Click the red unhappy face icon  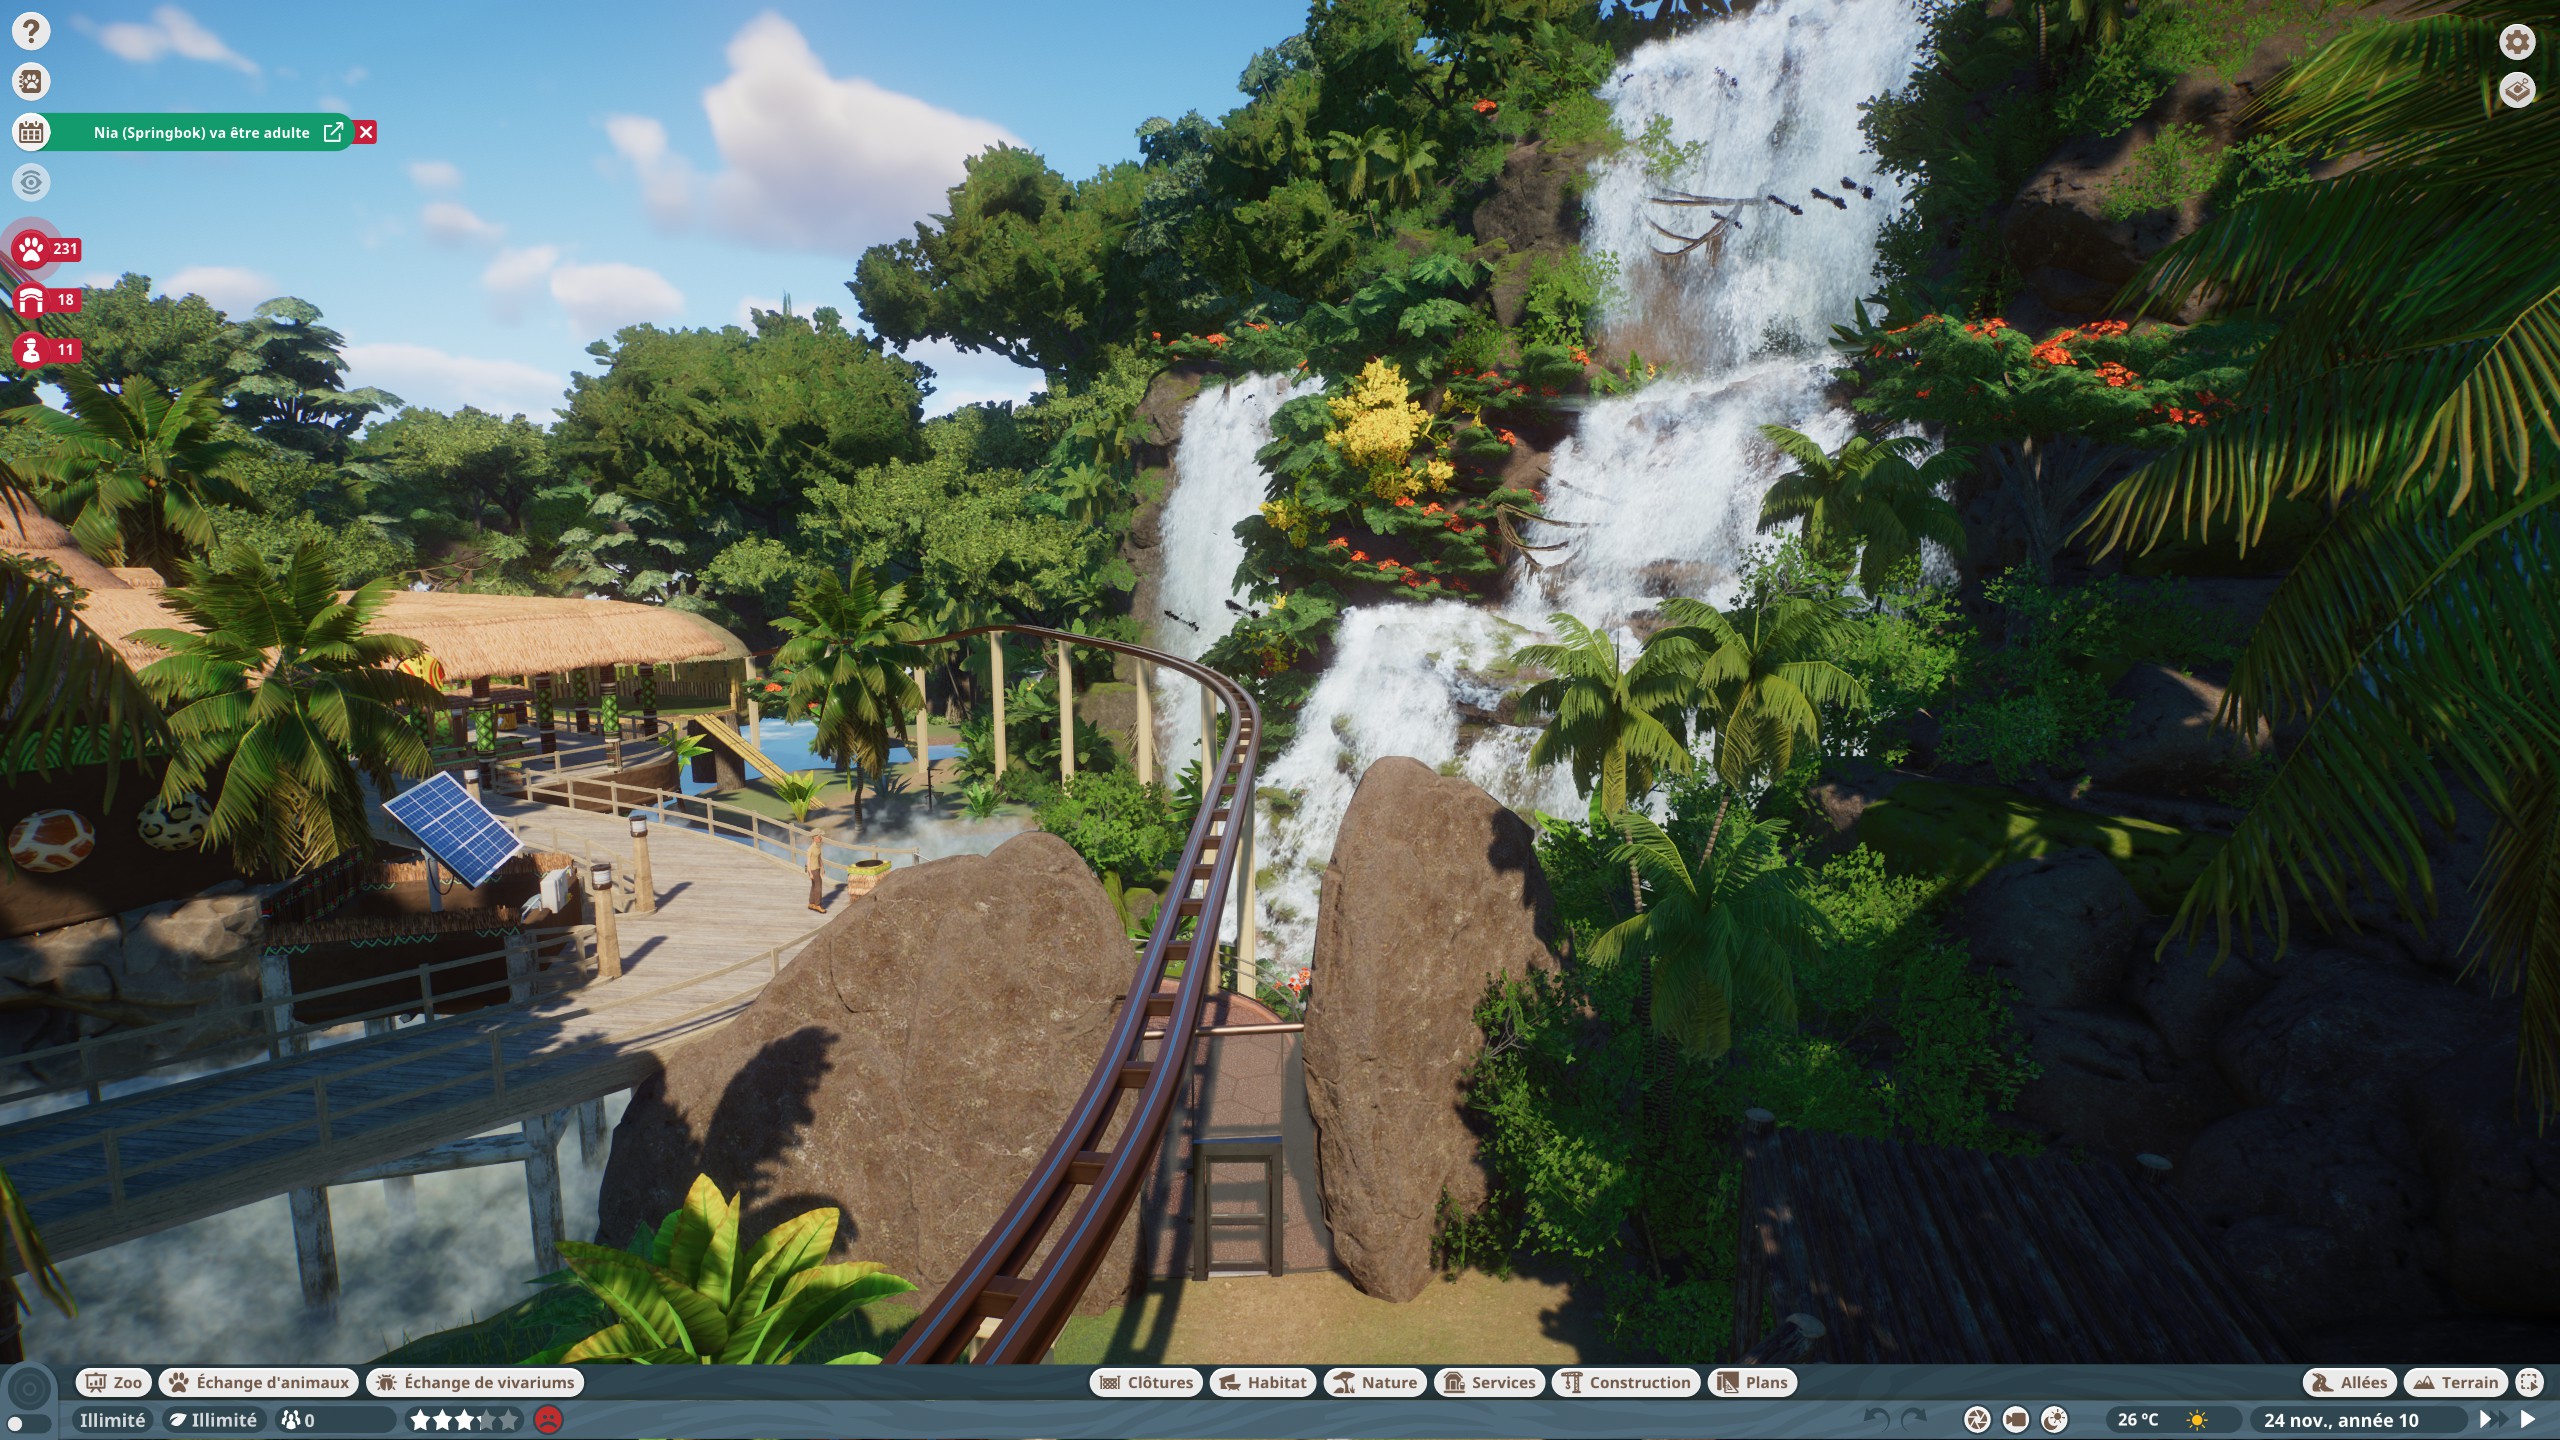click(x=548, y=1420)
